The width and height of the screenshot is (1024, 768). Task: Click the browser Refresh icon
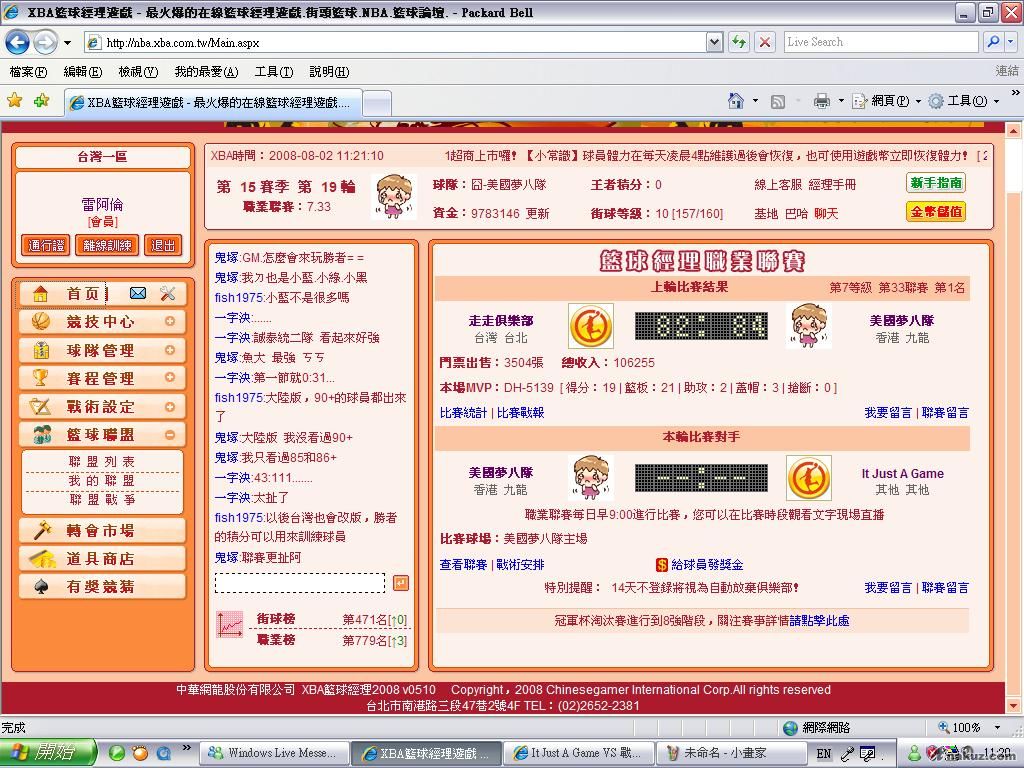tap(739, 42)
